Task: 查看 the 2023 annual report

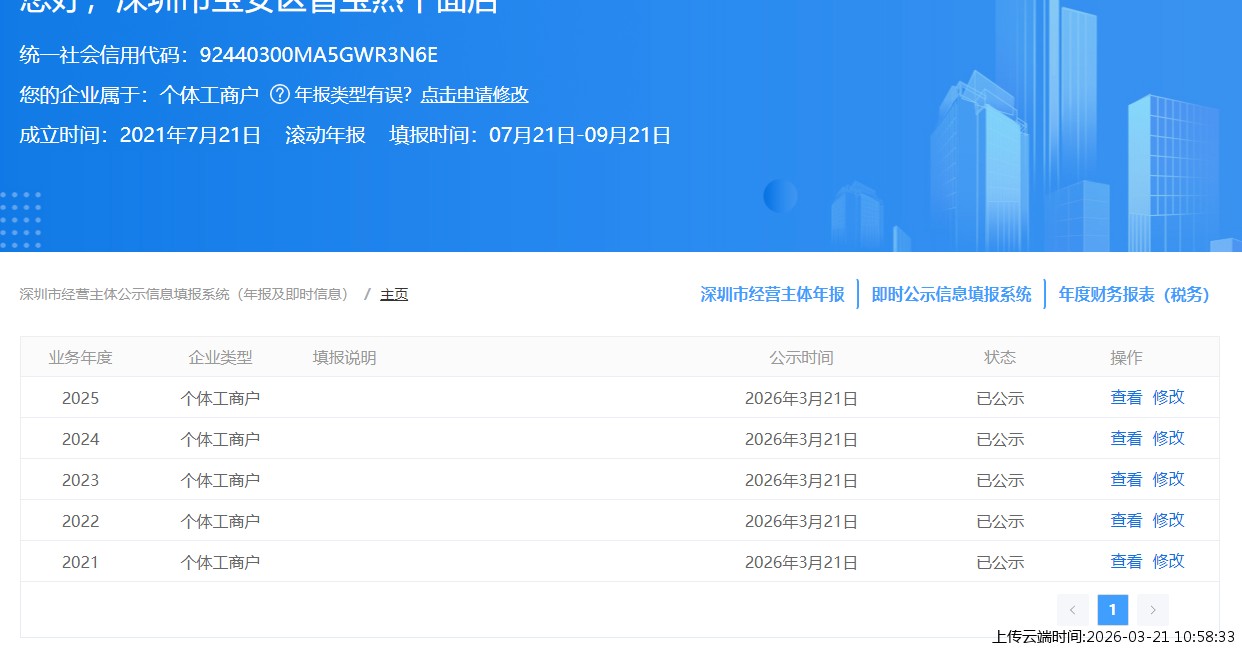Action: (x=1126, y=479)
